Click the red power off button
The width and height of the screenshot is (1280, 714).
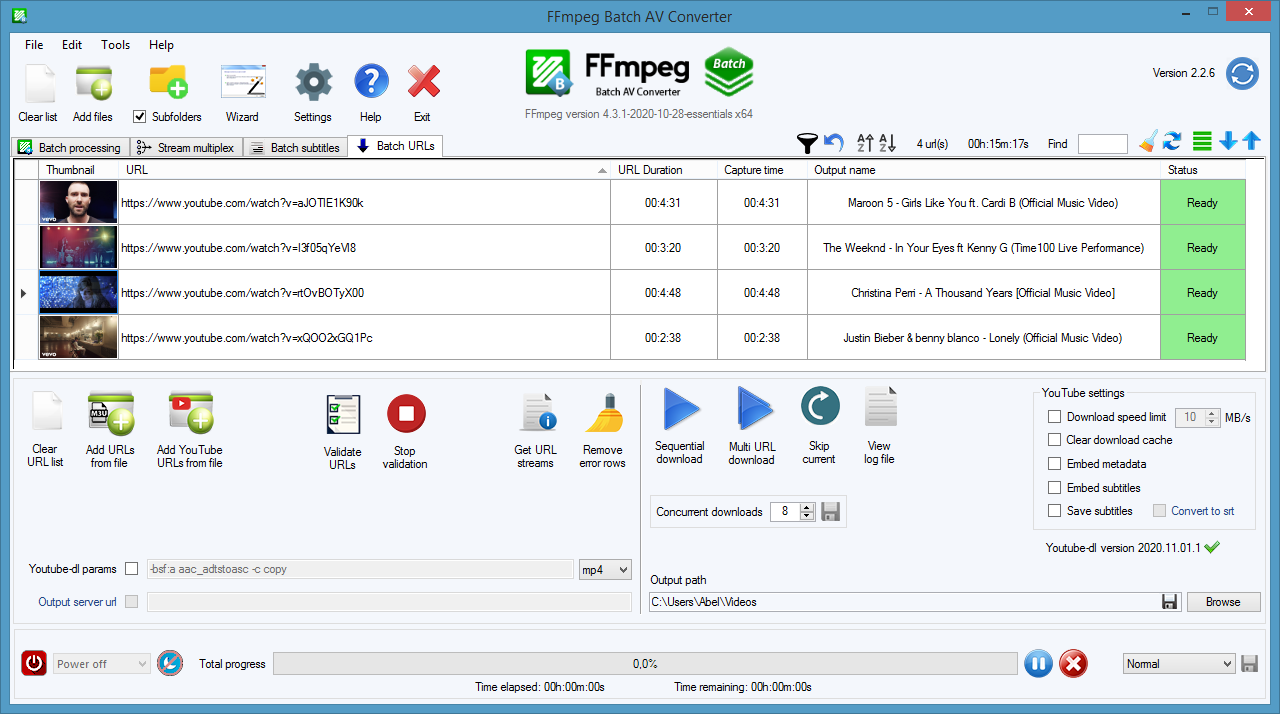[x=34, y=663]
